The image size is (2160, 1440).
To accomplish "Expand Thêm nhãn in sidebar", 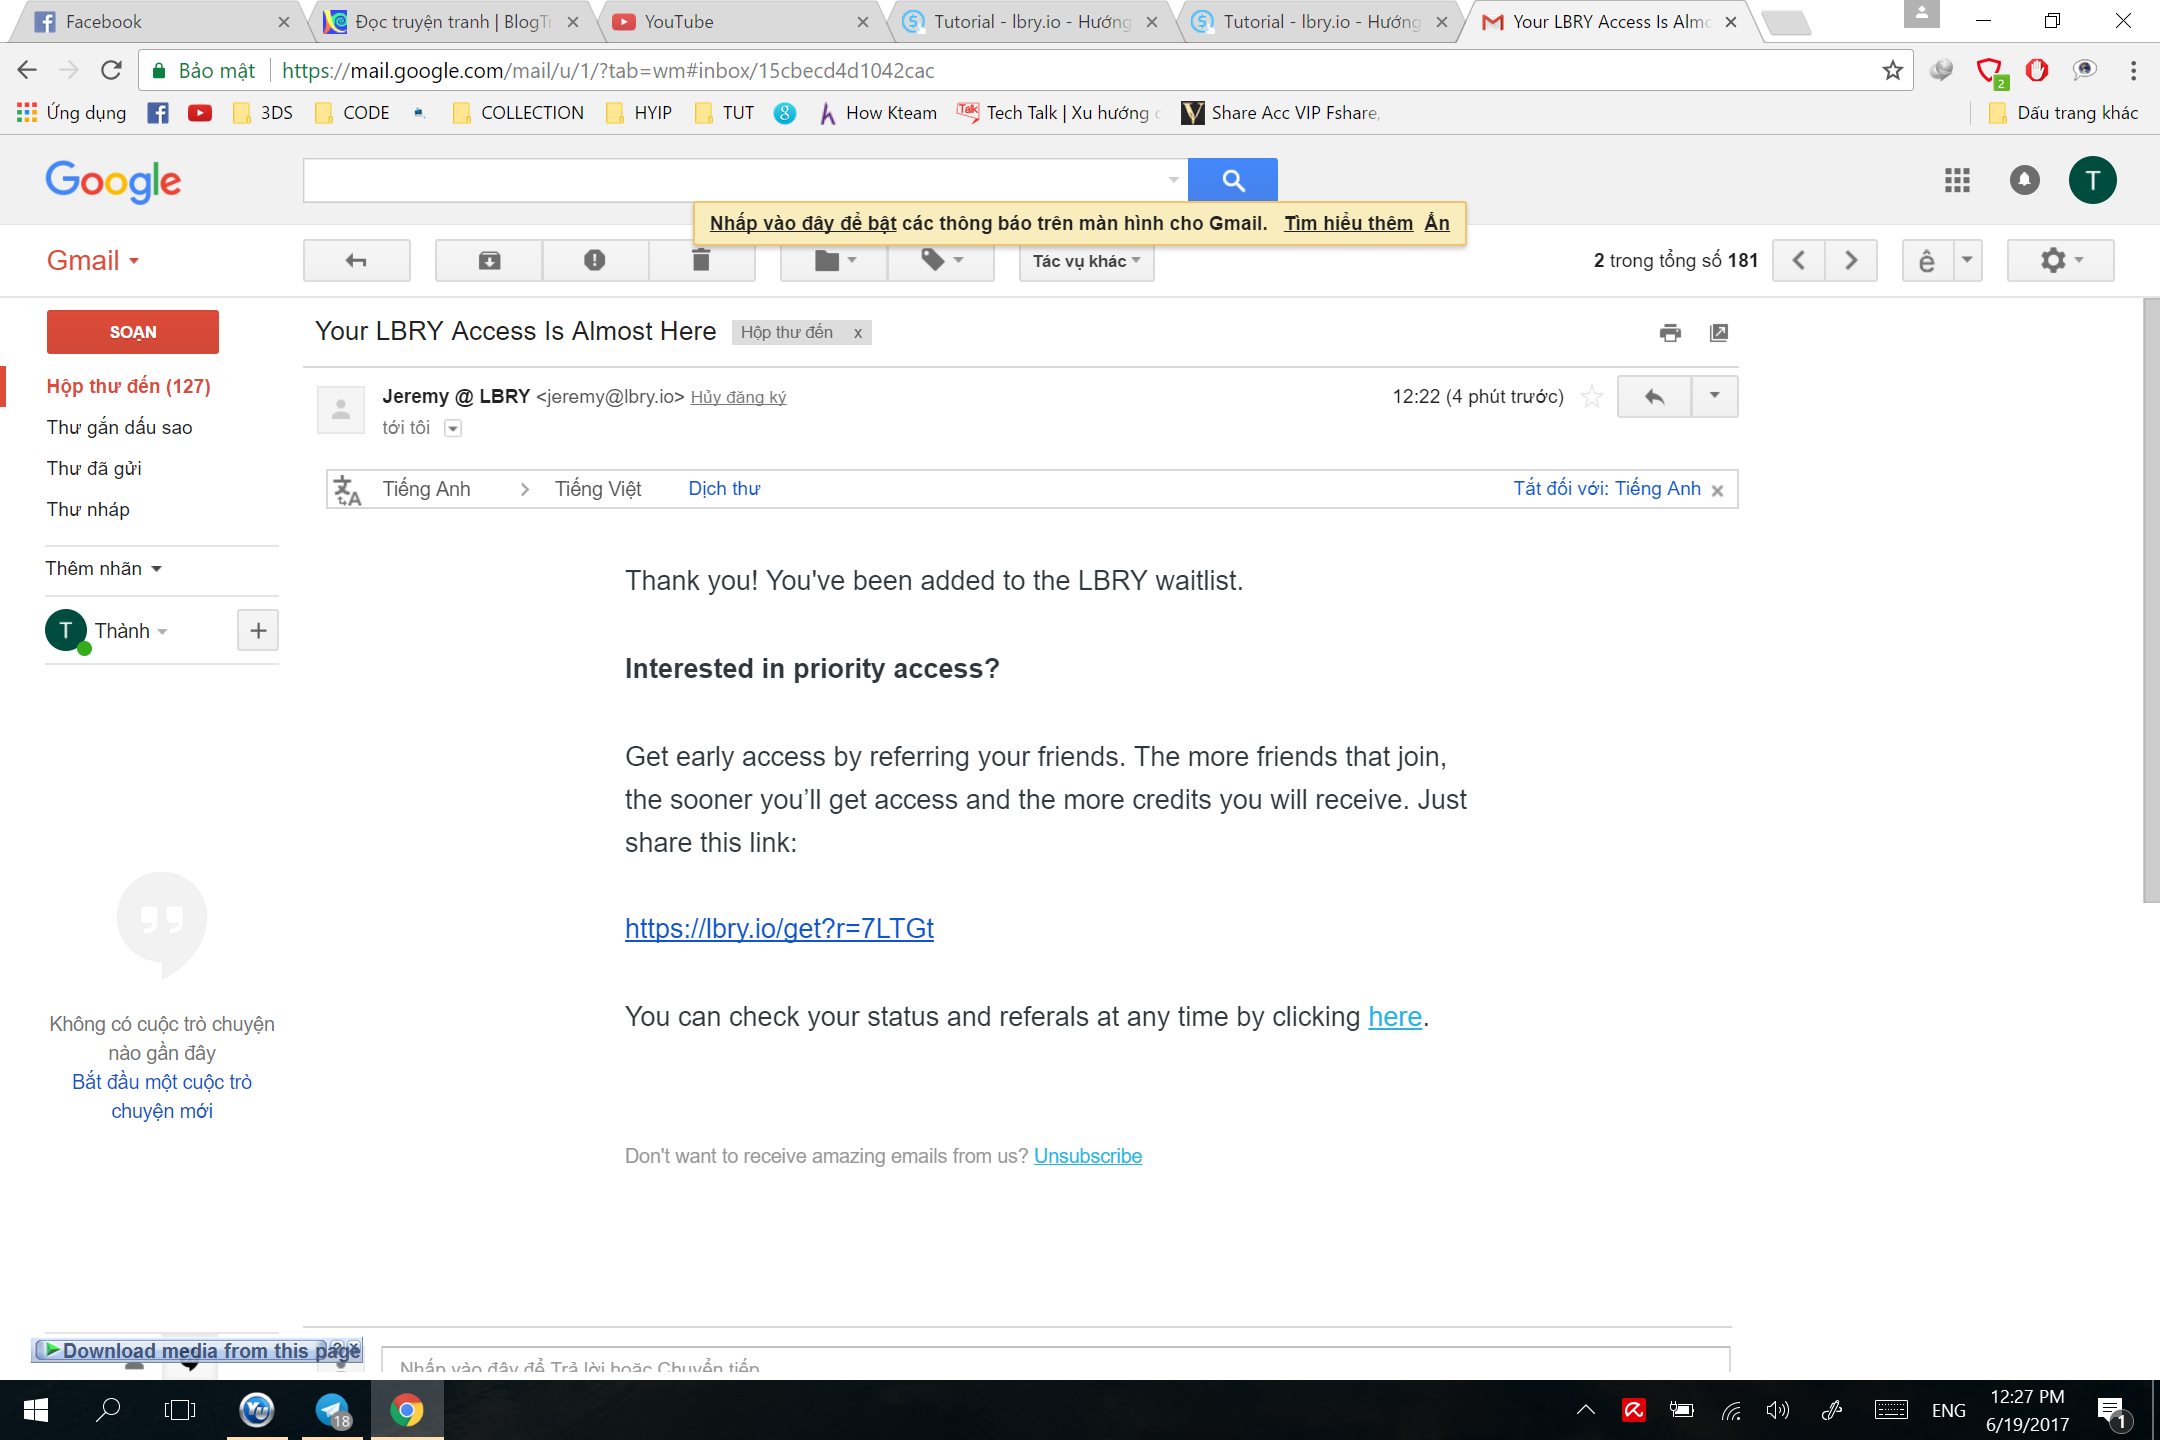I will pyautogui.click(x=103, y=569).
